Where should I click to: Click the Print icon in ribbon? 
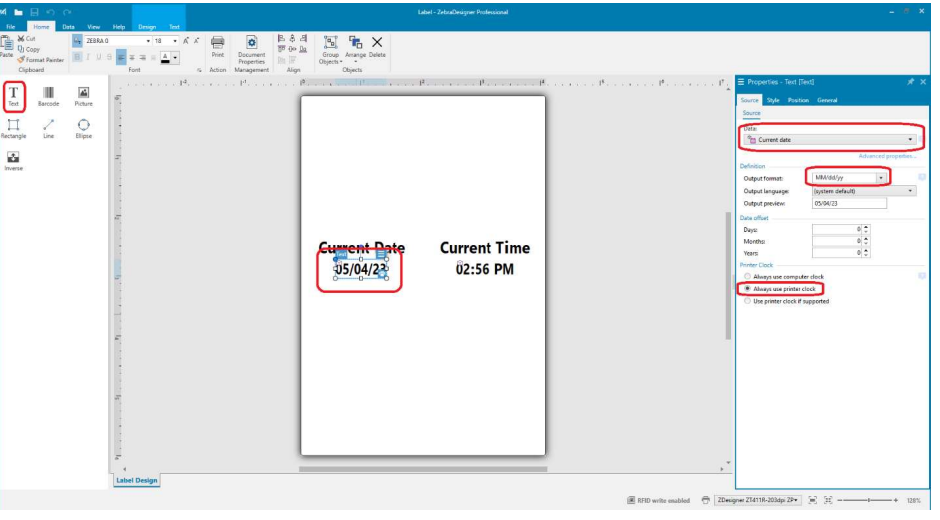(217, 47)
